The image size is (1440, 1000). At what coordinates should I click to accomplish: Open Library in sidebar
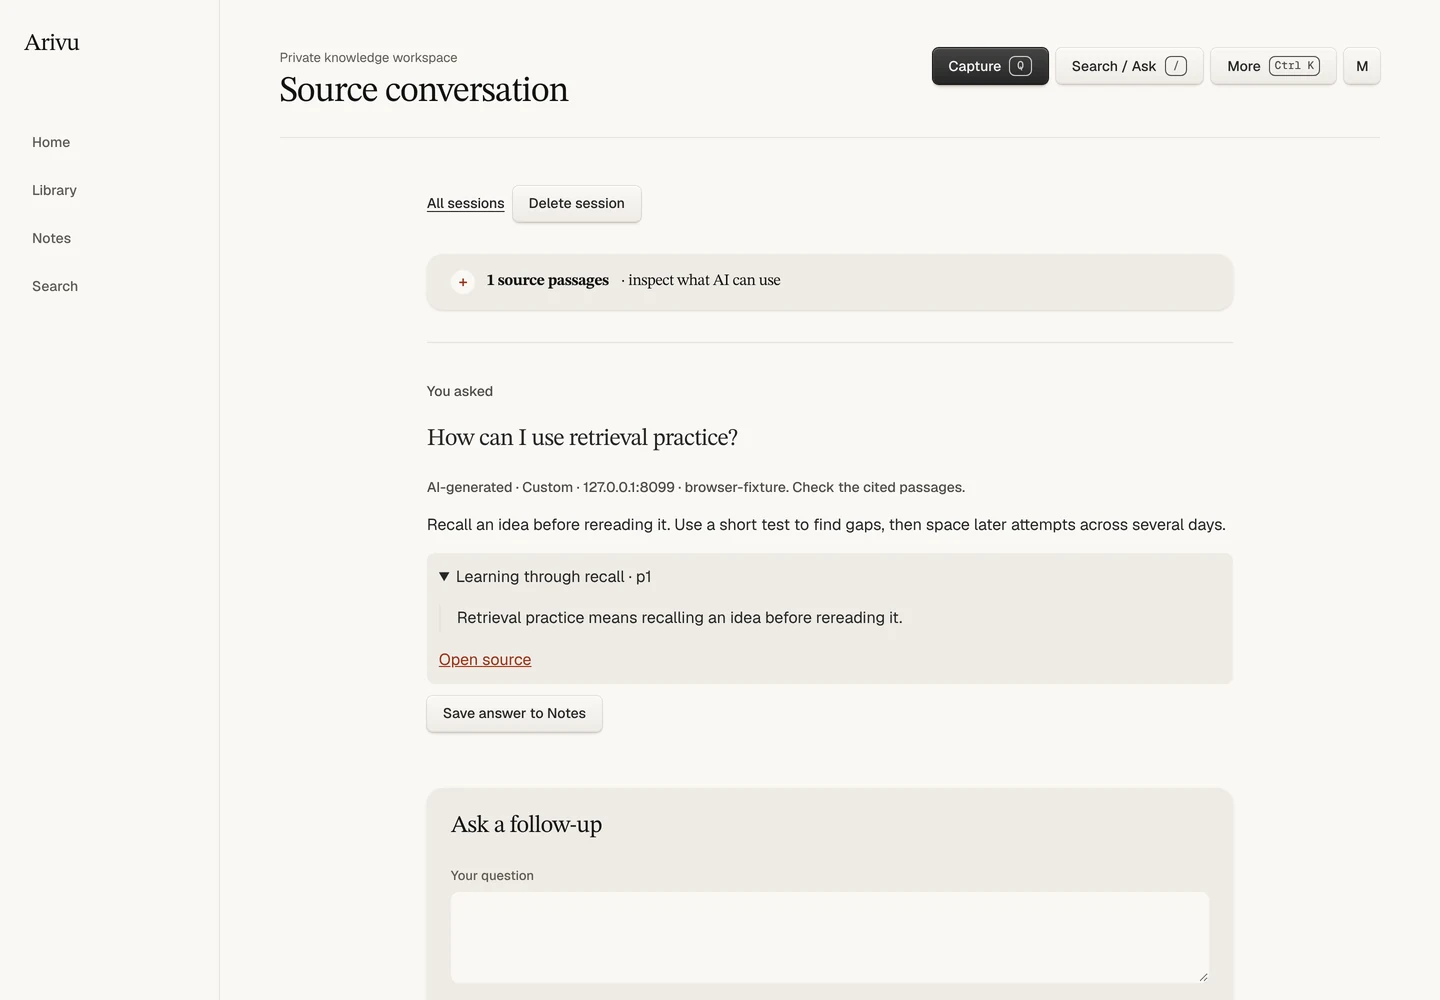(x=54, y=190)
